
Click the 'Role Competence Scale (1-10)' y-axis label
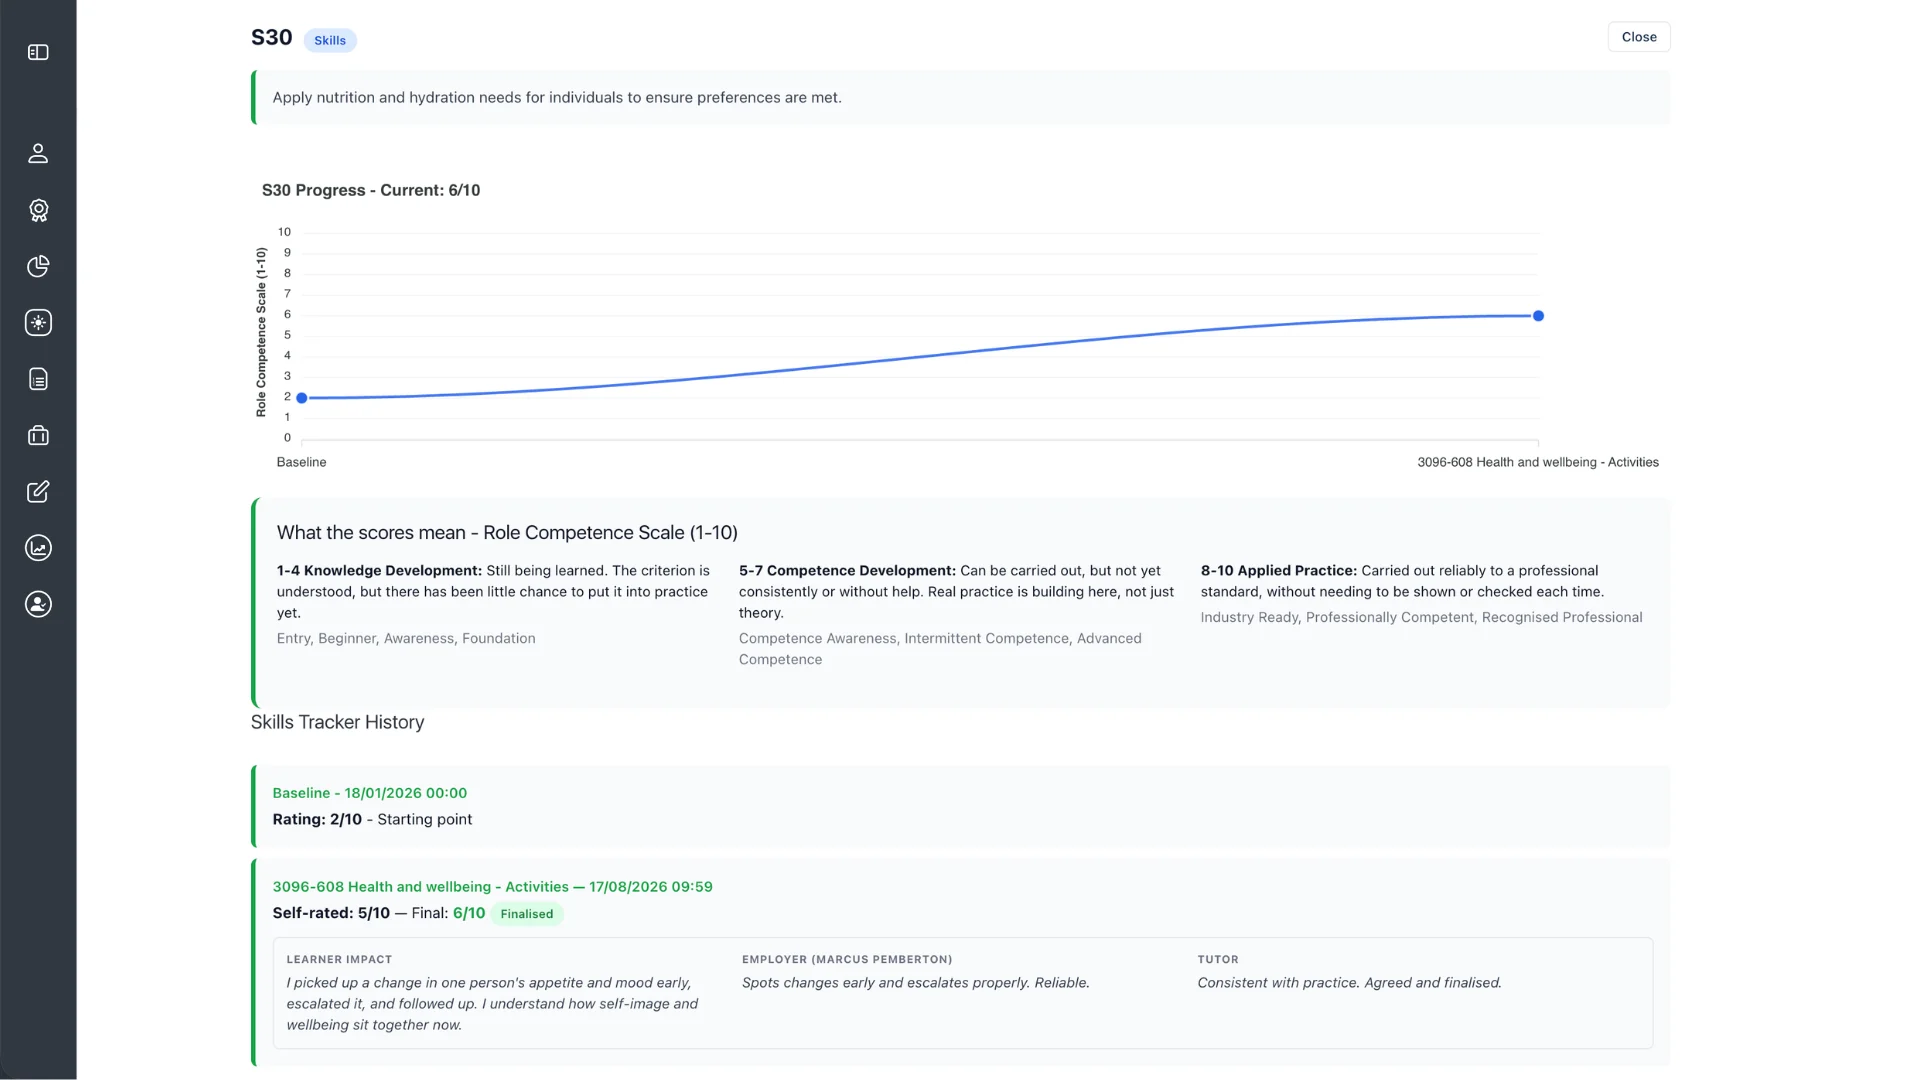pyautogui.click(x=261, y=332)
